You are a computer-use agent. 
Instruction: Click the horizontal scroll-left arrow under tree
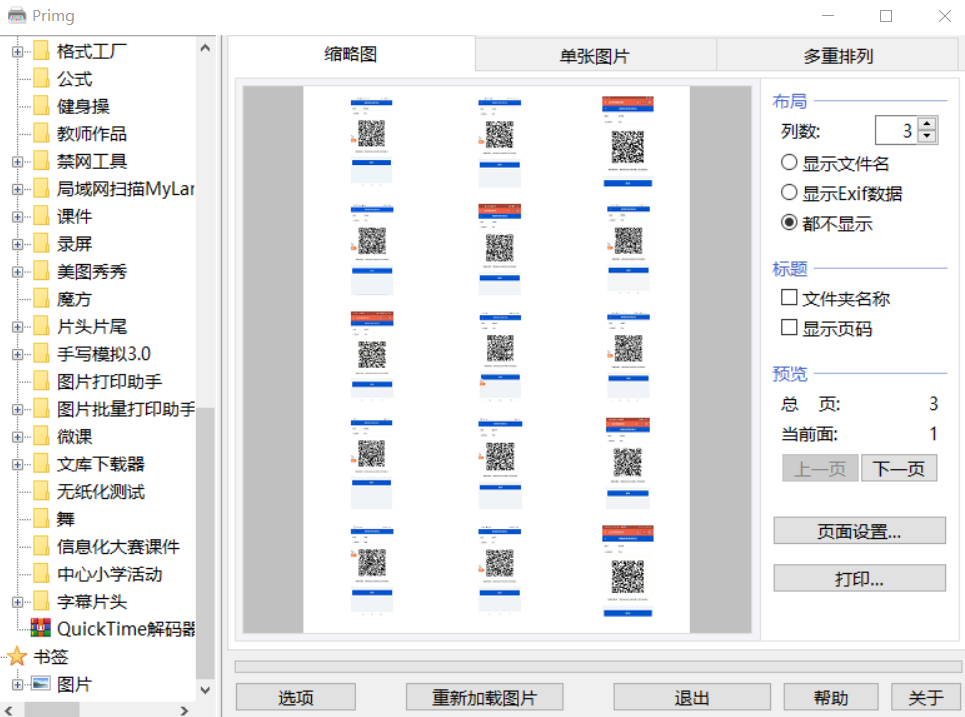coord(9,710)
